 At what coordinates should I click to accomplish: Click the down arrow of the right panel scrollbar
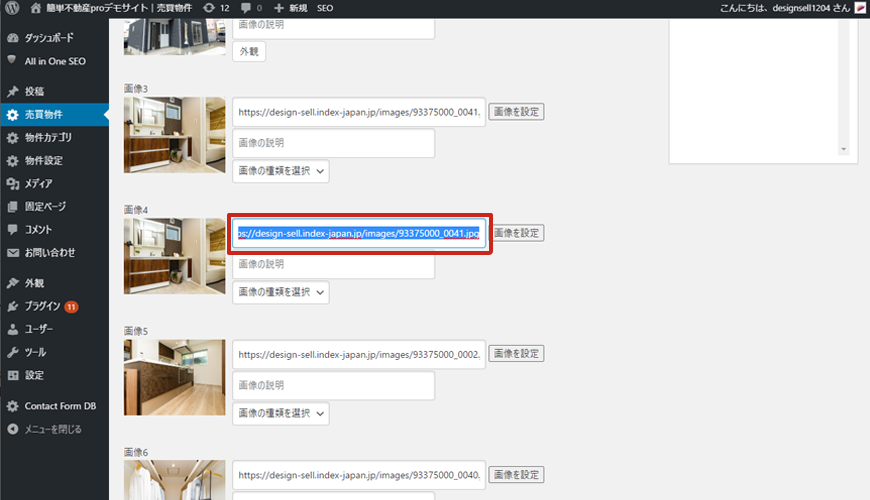(843, 149)
